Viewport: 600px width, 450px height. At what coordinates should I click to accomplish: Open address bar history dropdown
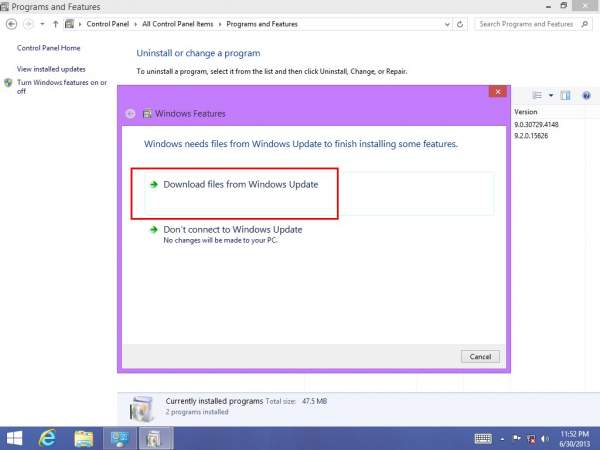tap(447, 24)
